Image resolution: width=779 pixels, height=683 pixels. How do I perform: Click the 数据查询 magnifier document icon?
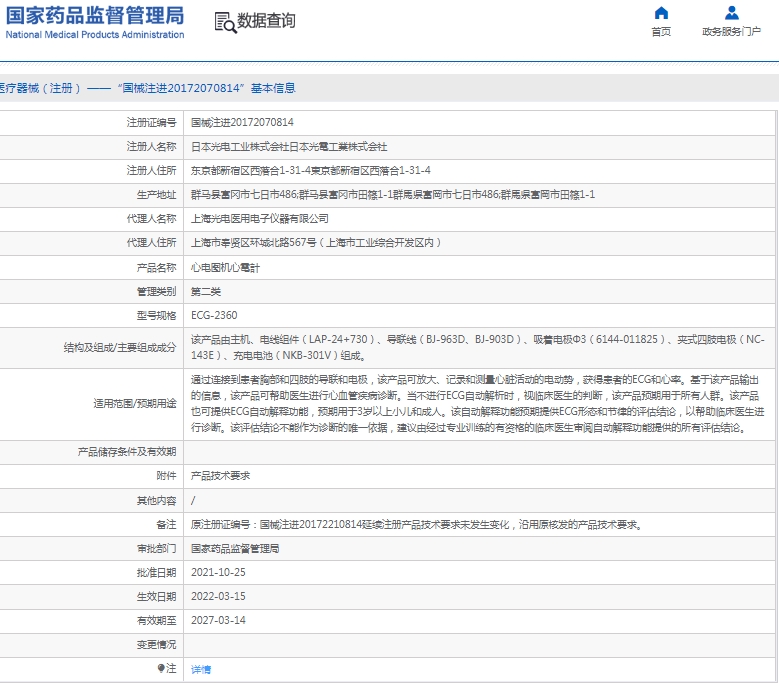coord(225,23)
